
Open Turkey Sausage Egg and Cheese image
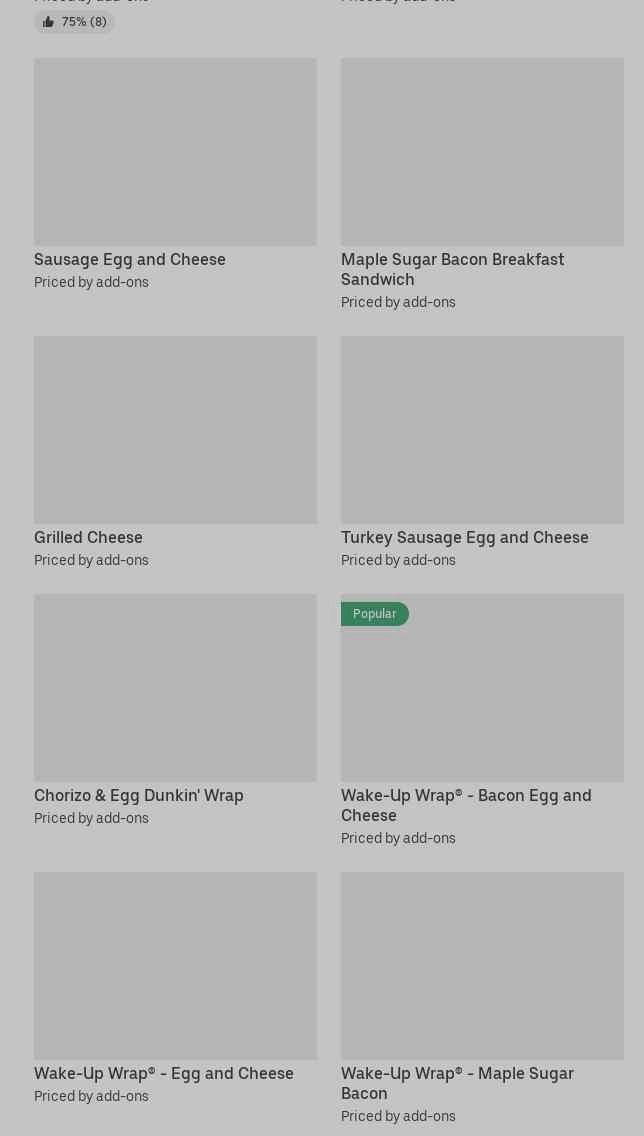coord(482,430)
